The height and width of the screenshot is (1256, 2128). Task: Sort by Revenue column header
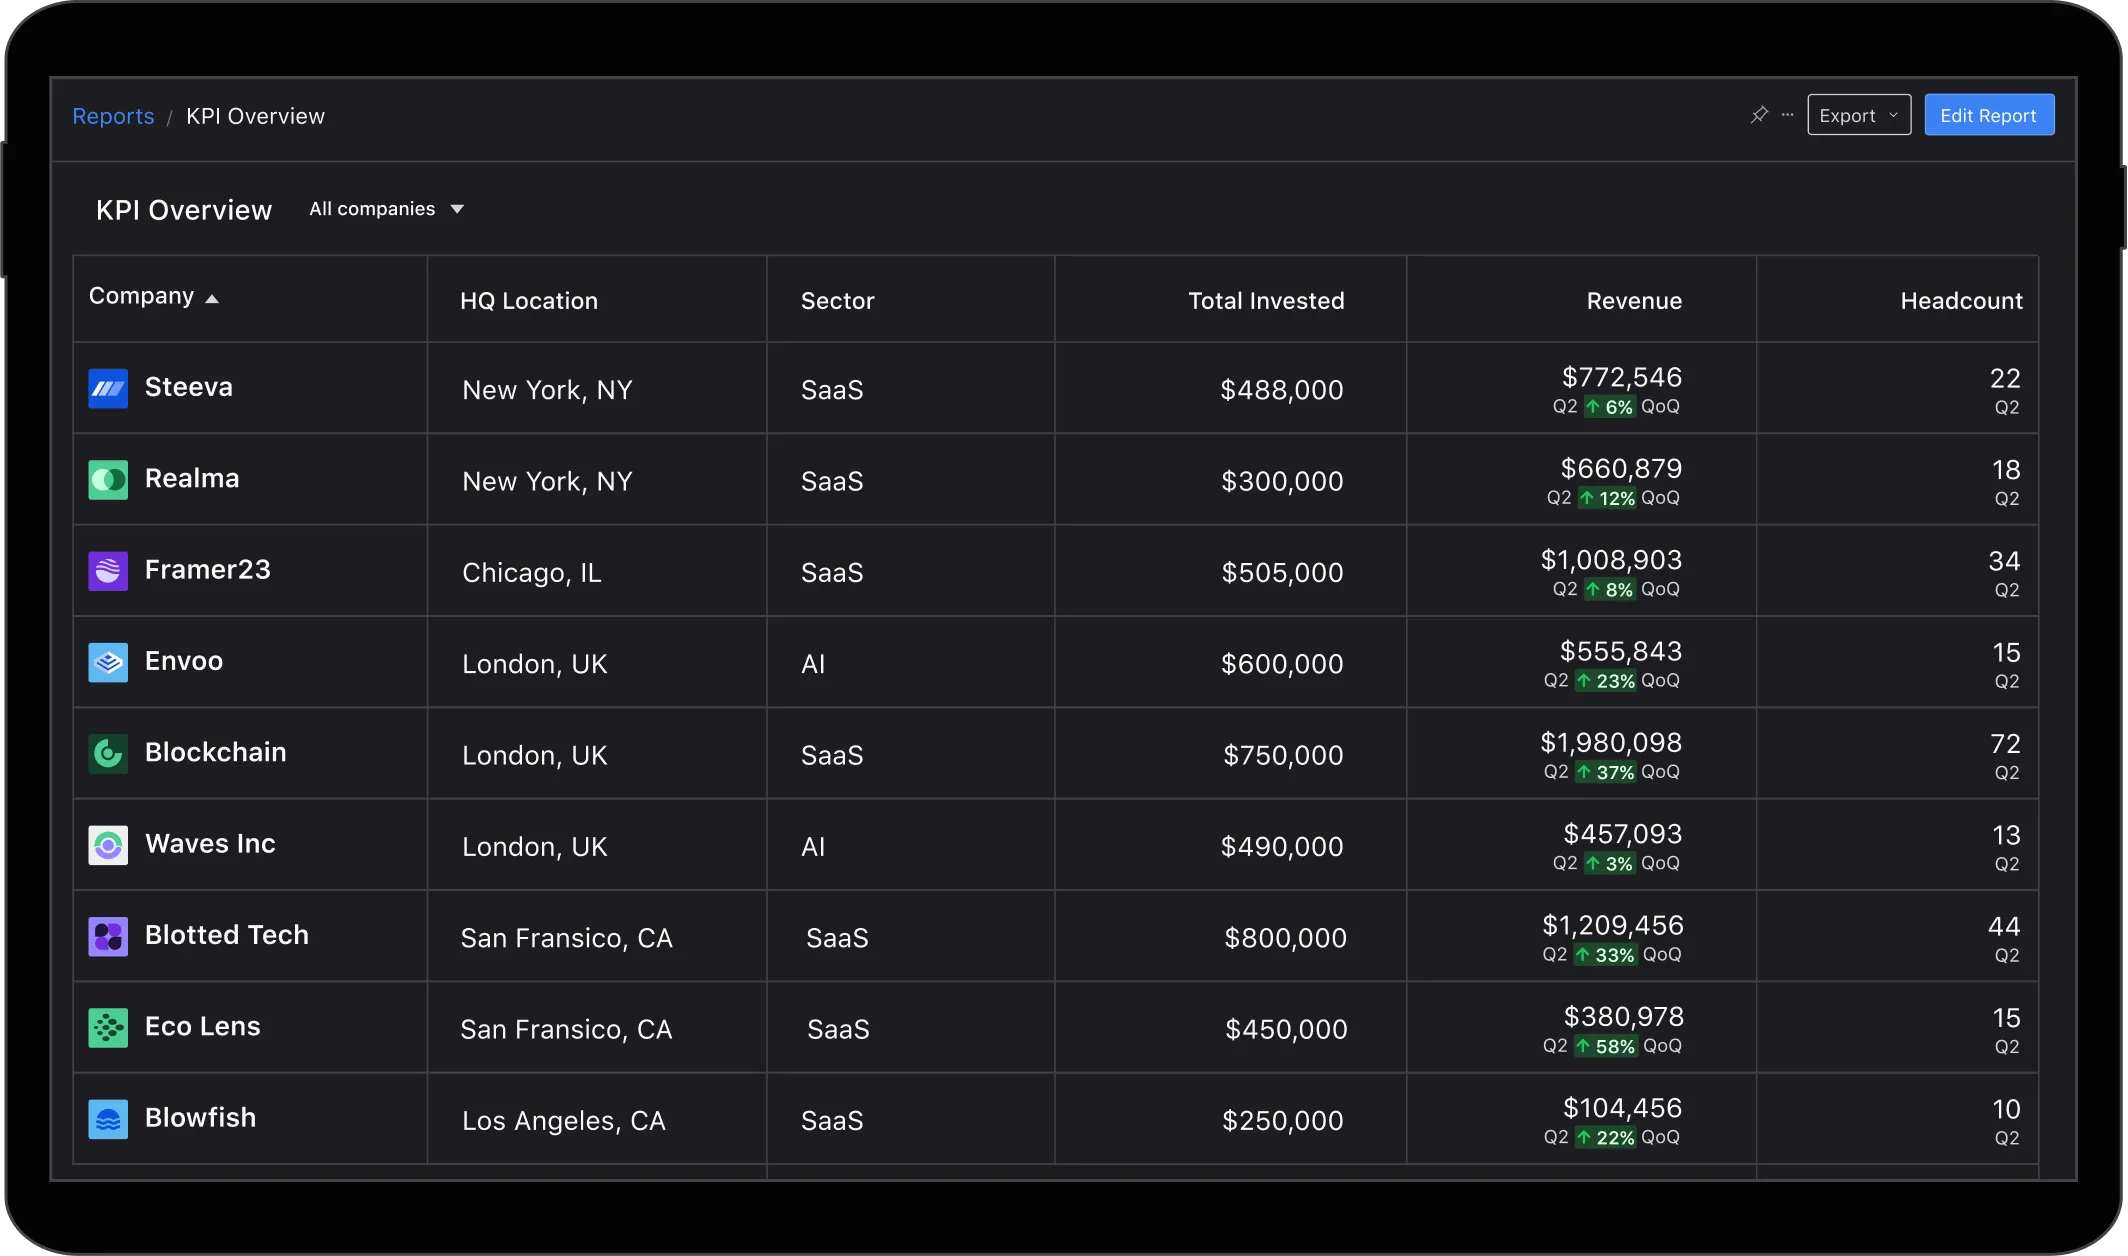point(1634,301)
